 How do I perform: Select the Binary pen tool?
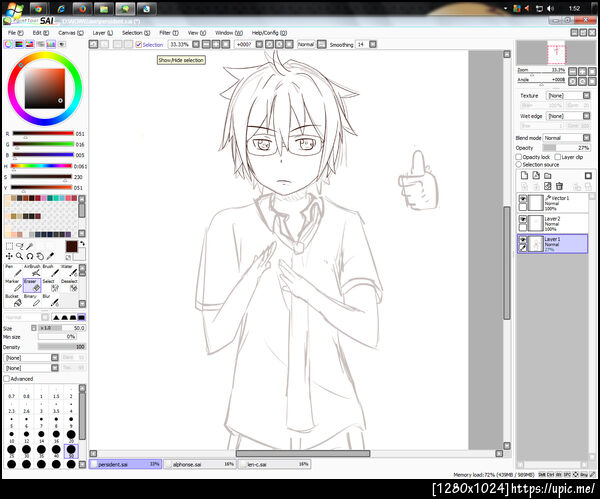(32, 301)
